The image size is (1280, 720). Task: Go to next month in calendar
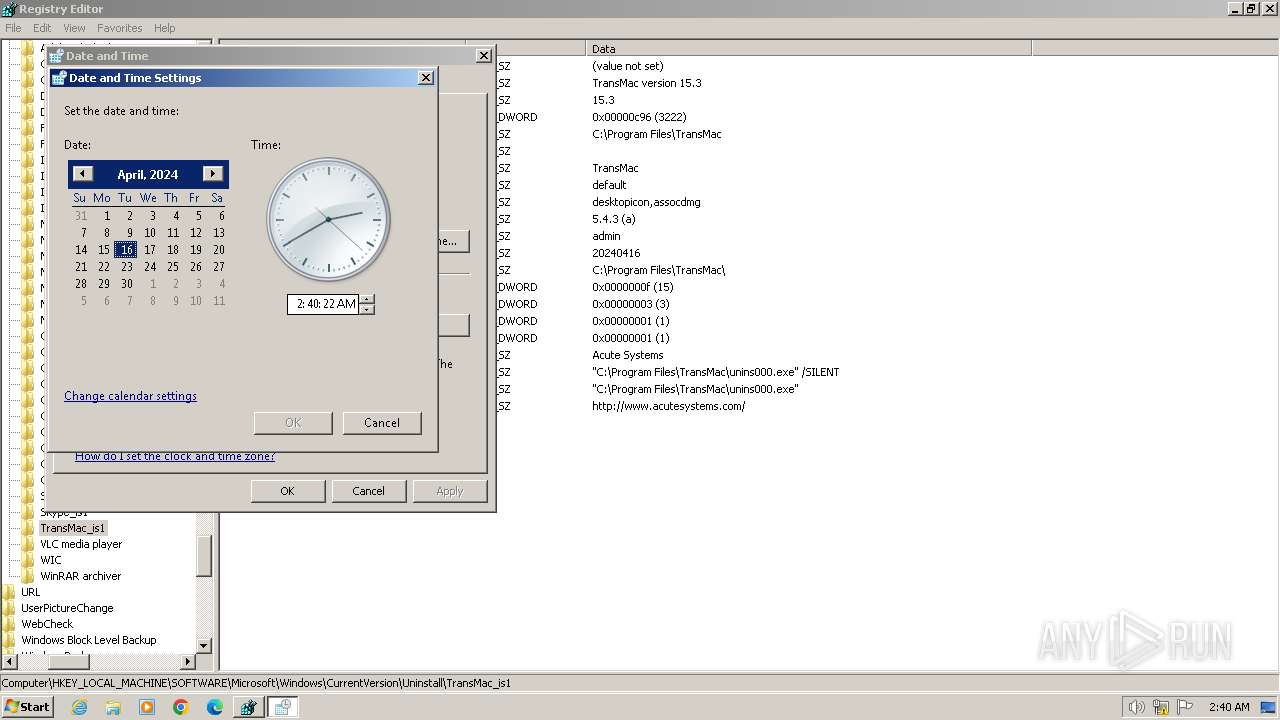click(x=212, y=174)
